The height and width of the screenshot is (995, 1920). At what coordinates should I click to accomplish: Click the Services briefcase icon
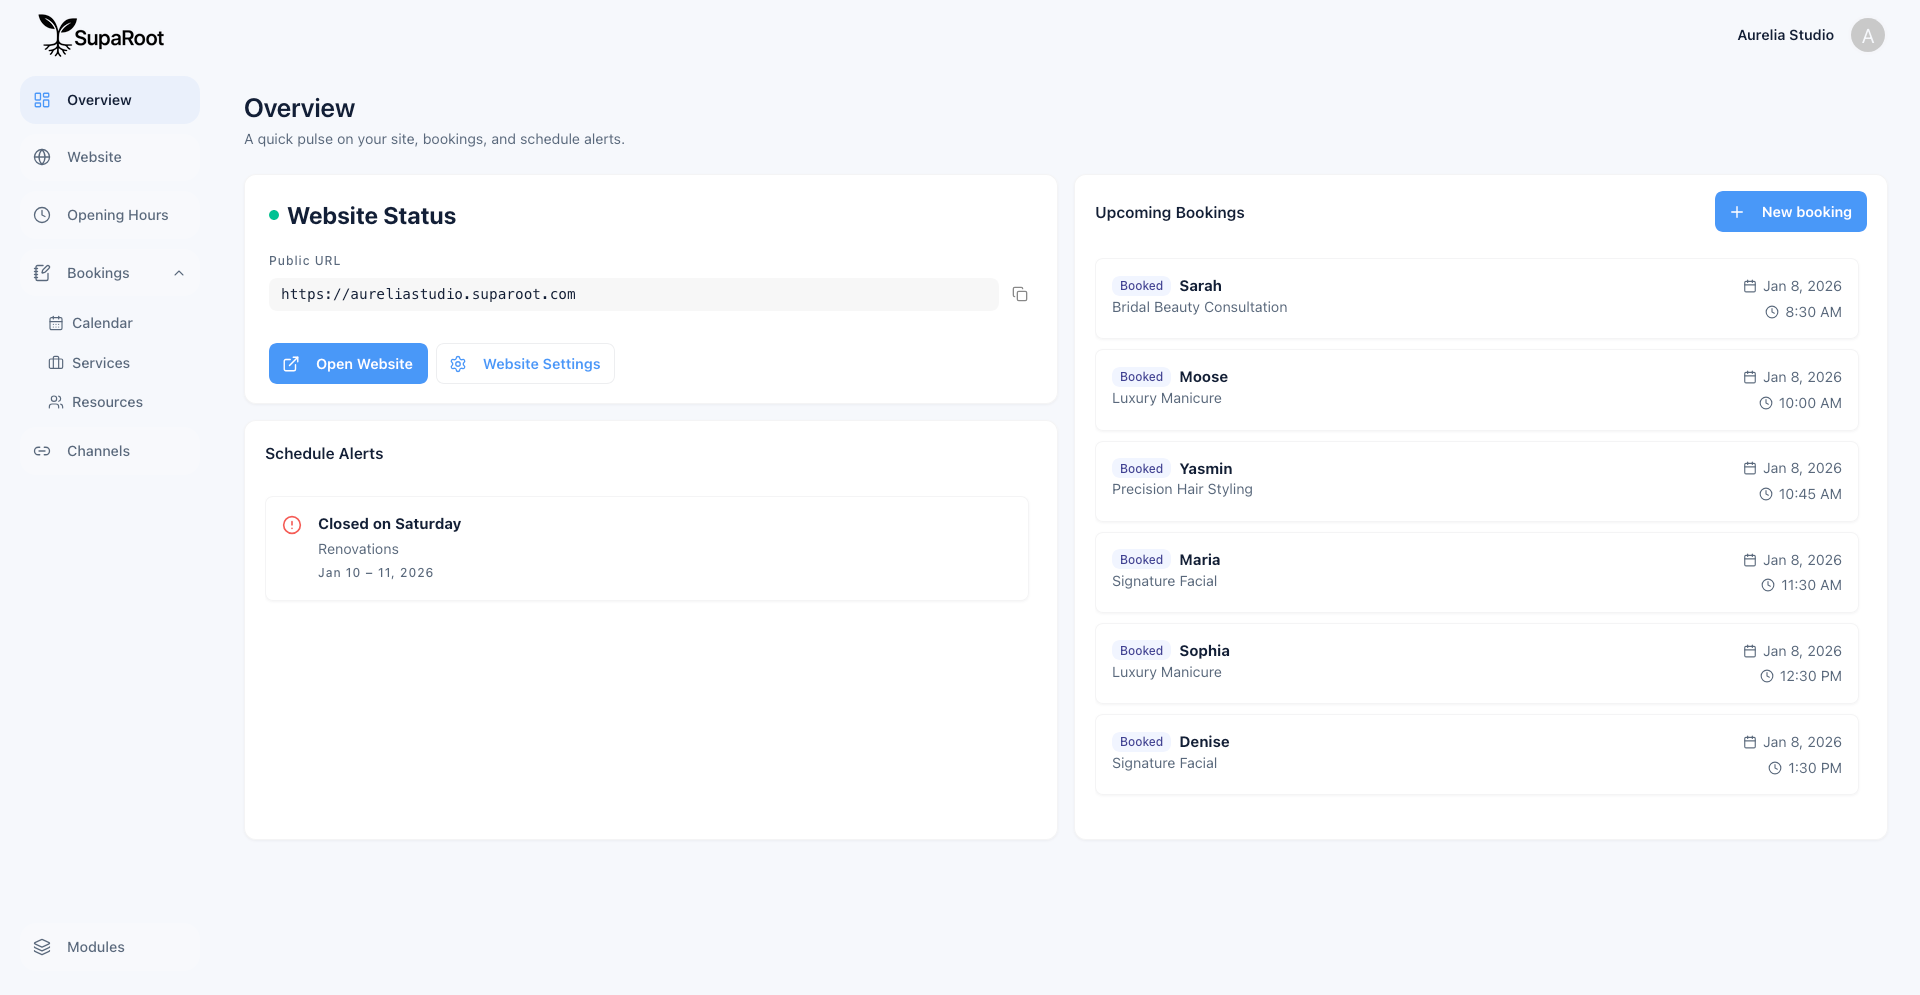pyautogui.click(x=56, y=362)
